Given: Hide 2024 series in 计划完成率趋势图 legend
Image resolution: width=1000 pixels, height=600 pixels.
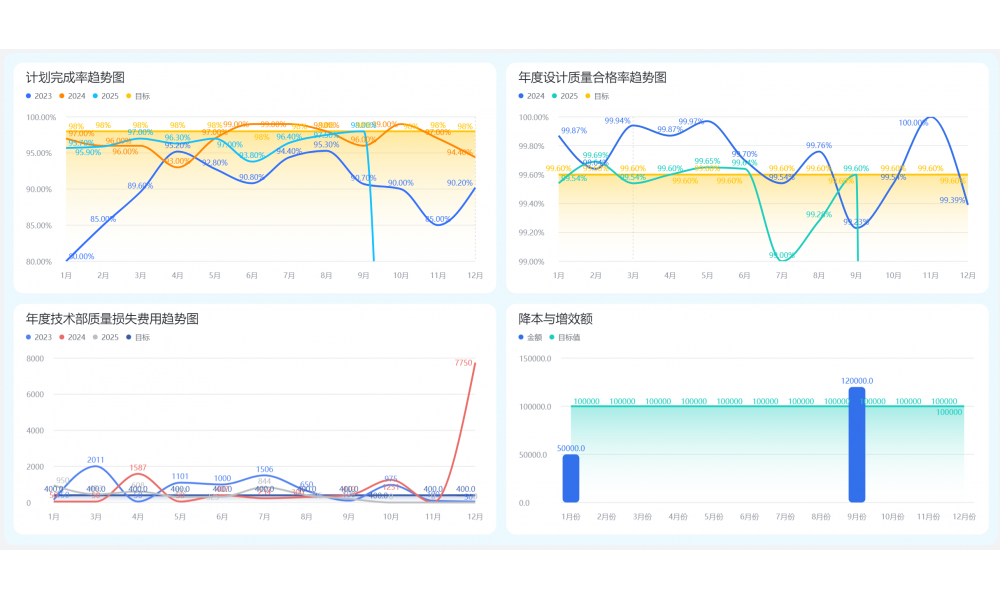Looking at the screenshot, I should 73,96.
